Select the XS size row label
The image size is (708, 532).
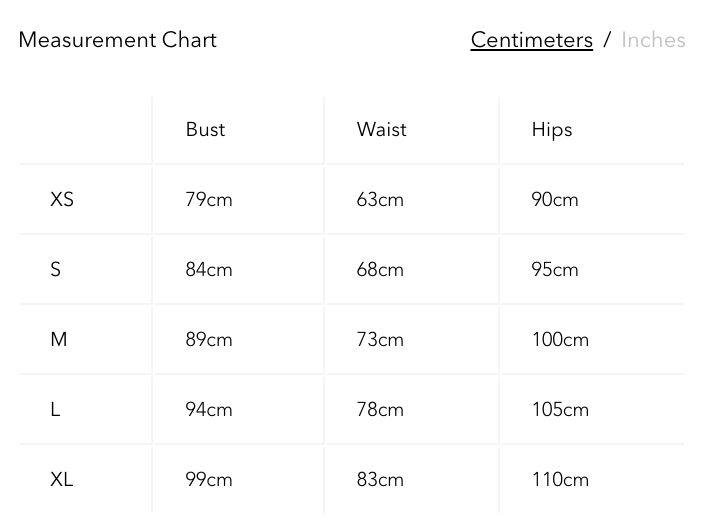tap(62, 199)
